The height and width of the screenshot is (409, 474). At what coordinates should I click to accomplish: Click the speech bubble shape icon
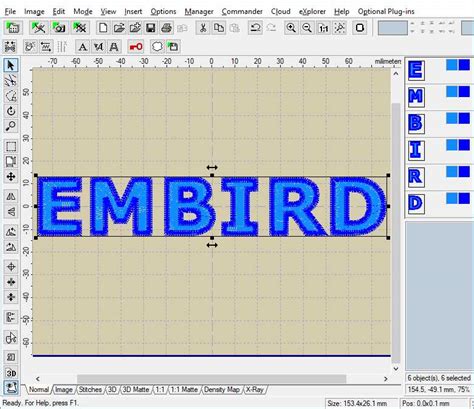click(x=157, y=47)
